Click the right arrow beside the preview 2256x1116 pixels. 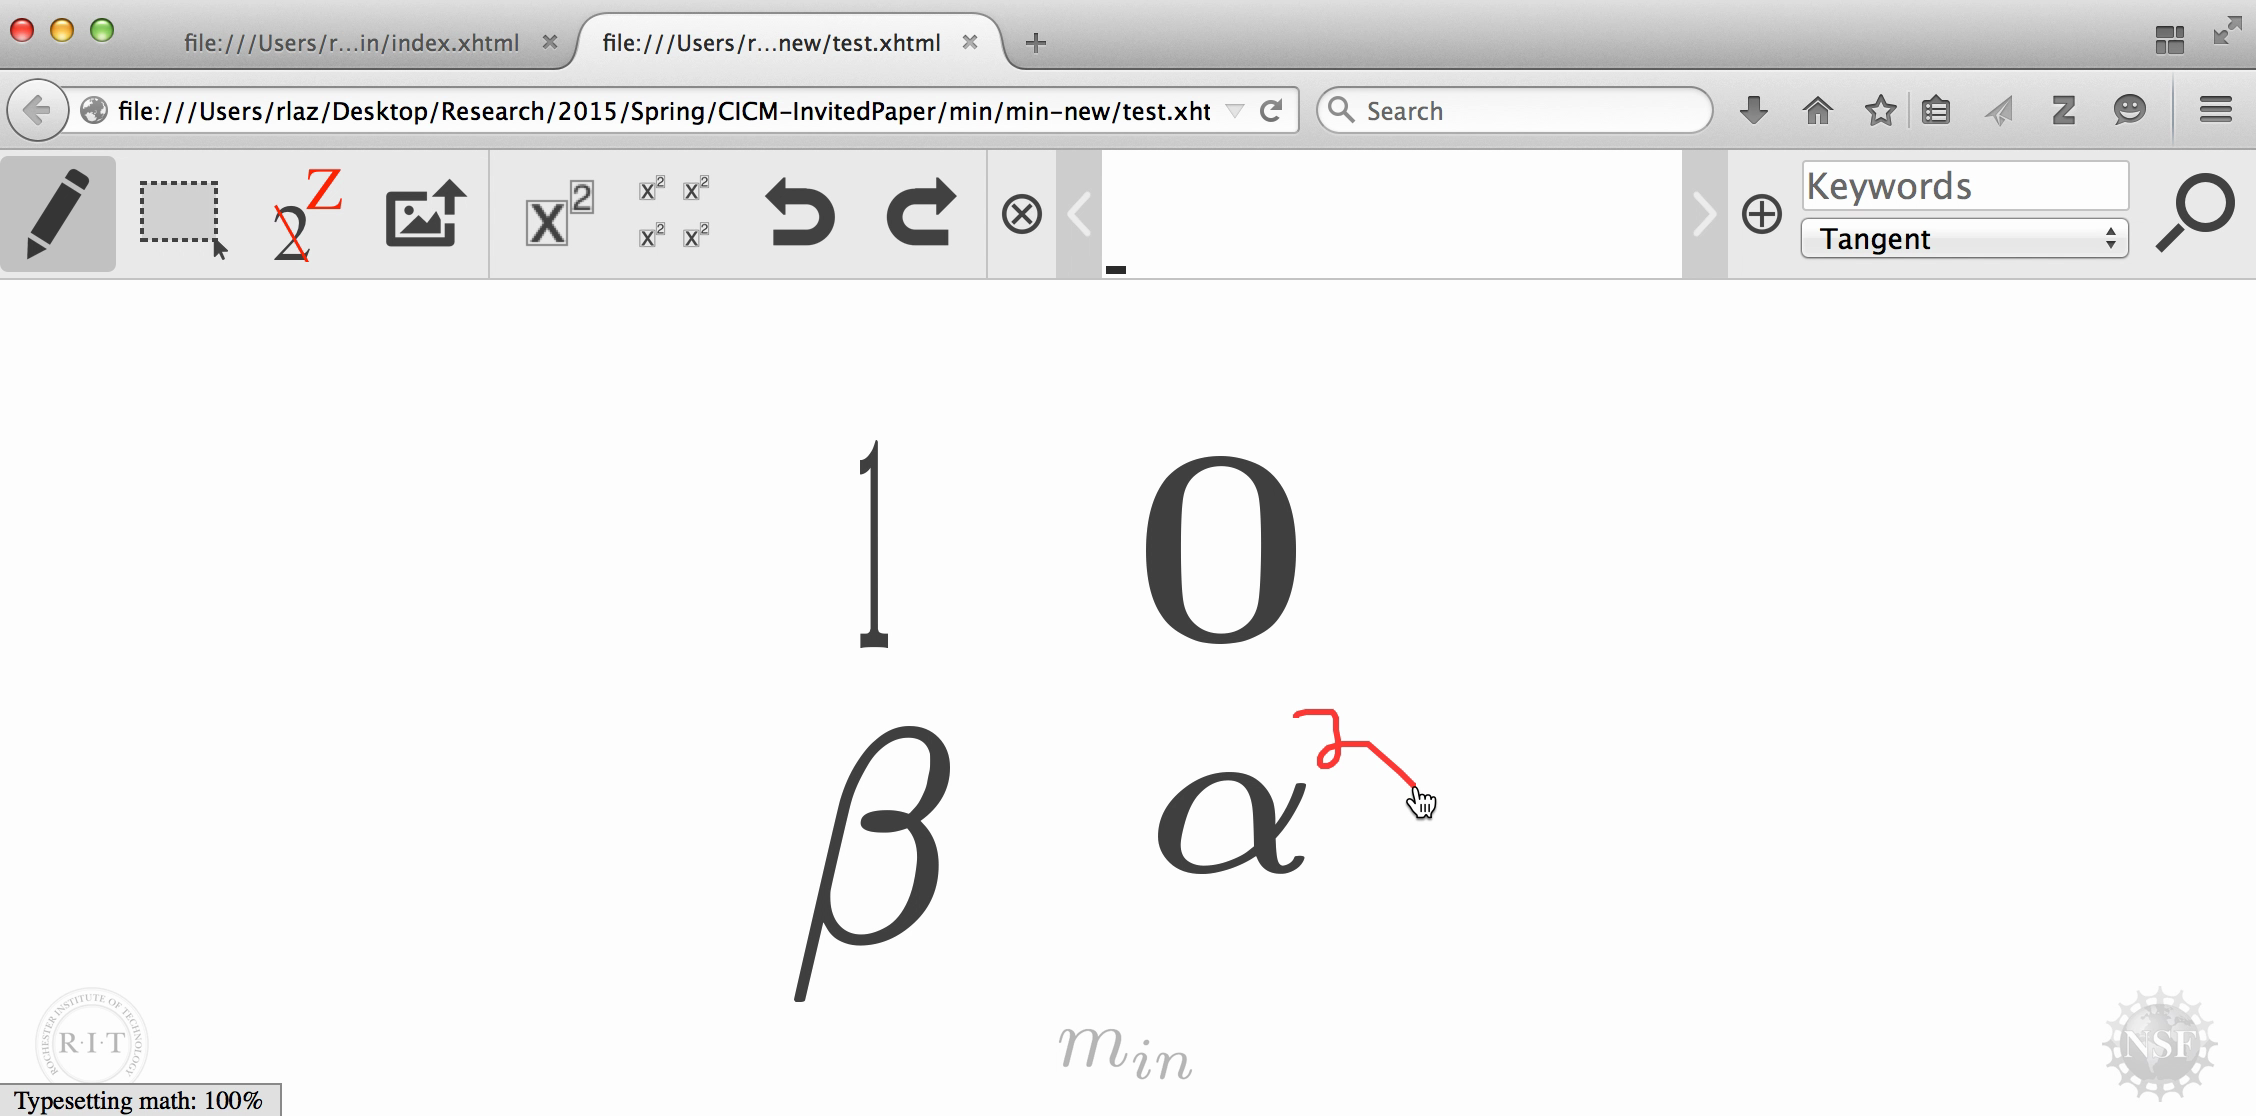coord(1704,214)
